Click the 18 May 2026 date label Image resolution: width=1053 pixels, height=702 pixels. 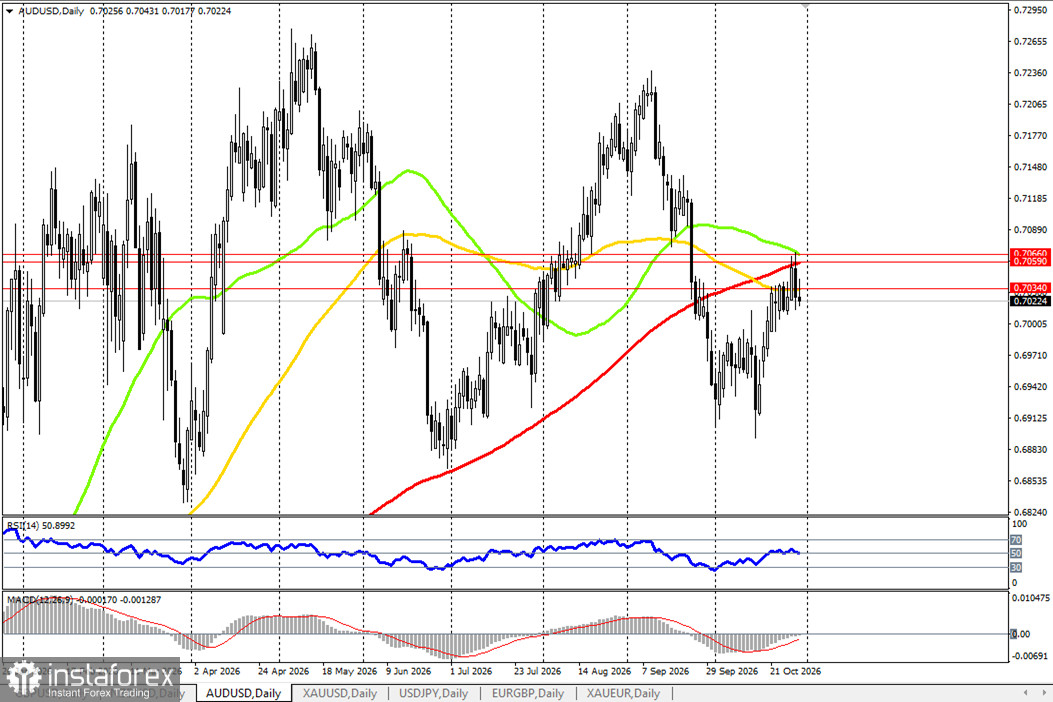click(x=349, y=671)
